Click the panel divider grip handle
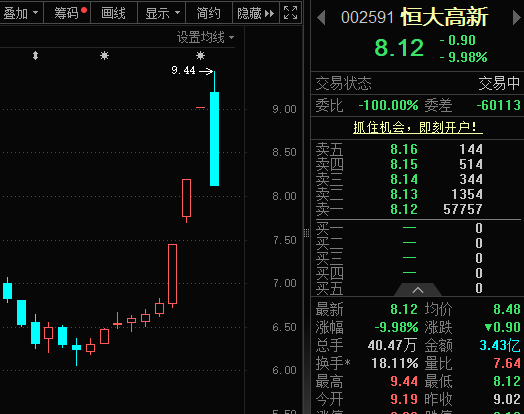 coord(306,233)
